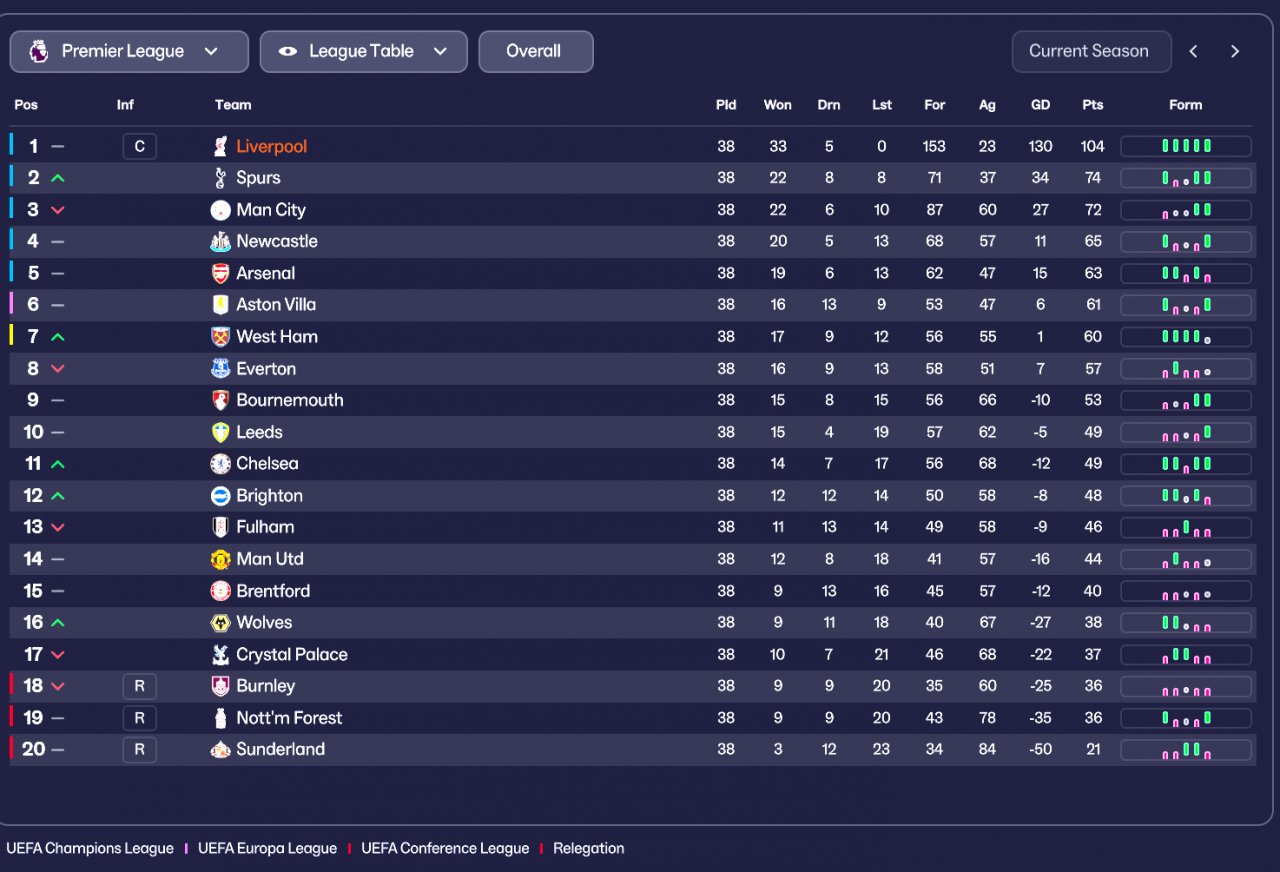This screenshot has width=1280, height=872.
Task: Sort table by GD column header
Action: (x=1040, y=105)
